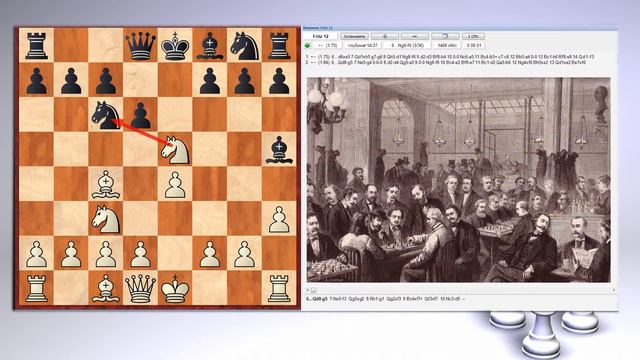Select the white knight on e5
Screen dimensions: 640x360
coord(175,150)
